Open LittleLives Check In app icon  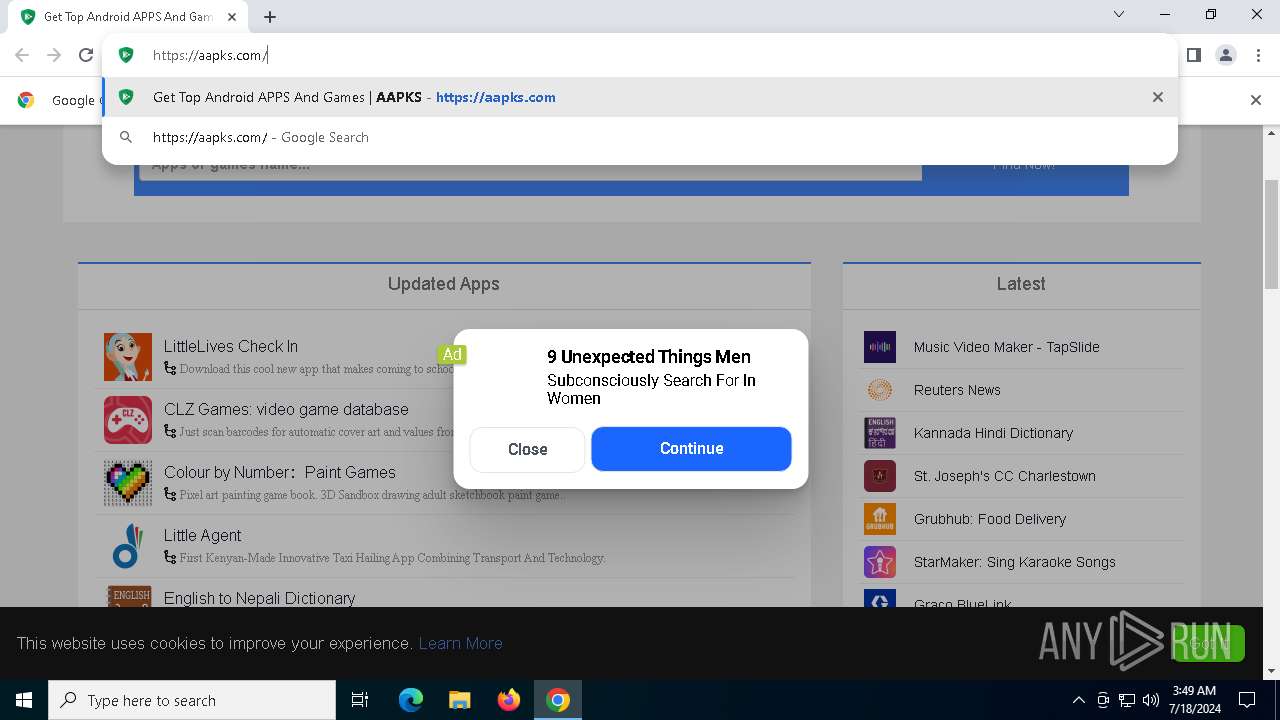pyautogui.click(x=128, y=357)
